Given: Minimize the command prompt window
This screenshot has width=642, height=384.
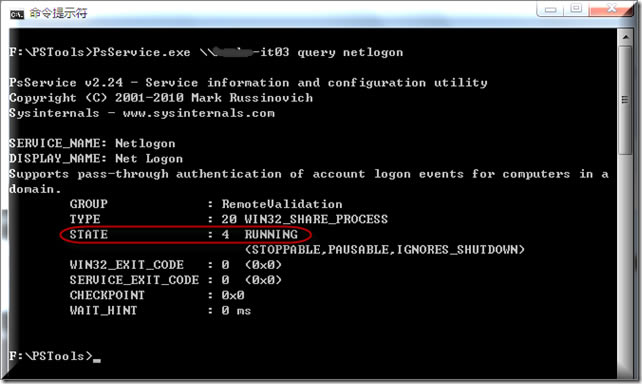Looking at the screenshot, I should (550, 9).
